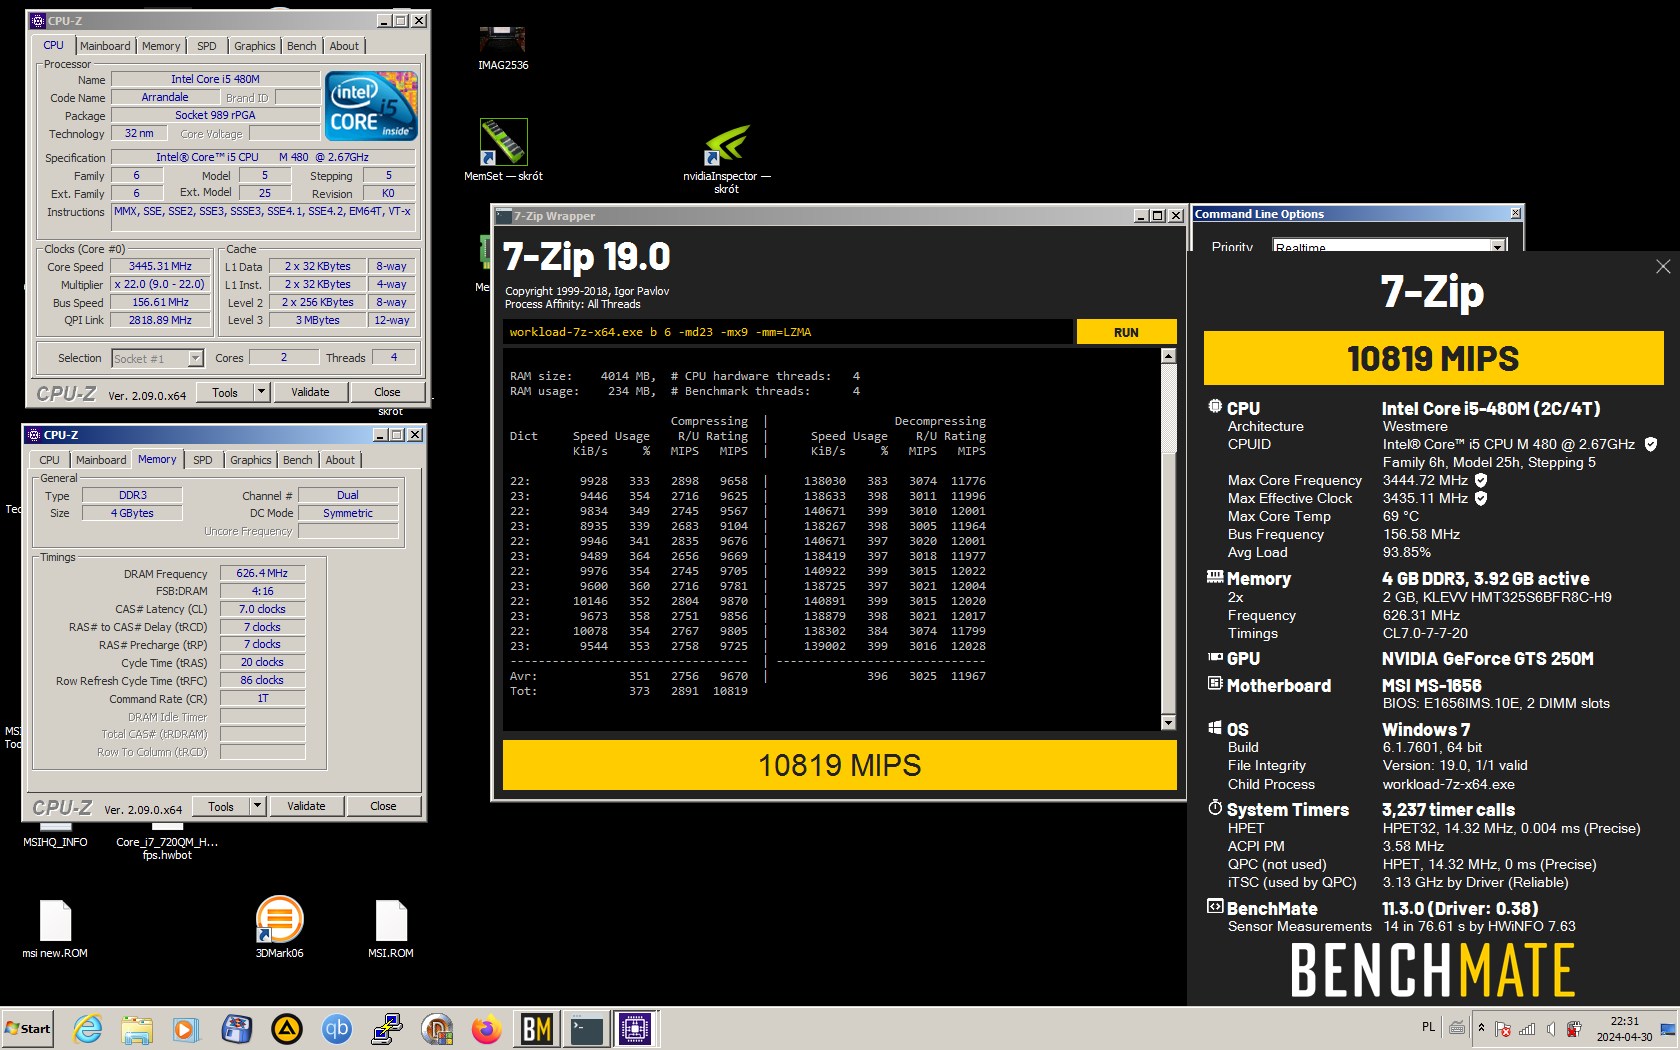The width and height of the screenshot is (1680, 1050).
Task: Click the Show Desktop button at taskbar end
Action: 1668,1028
